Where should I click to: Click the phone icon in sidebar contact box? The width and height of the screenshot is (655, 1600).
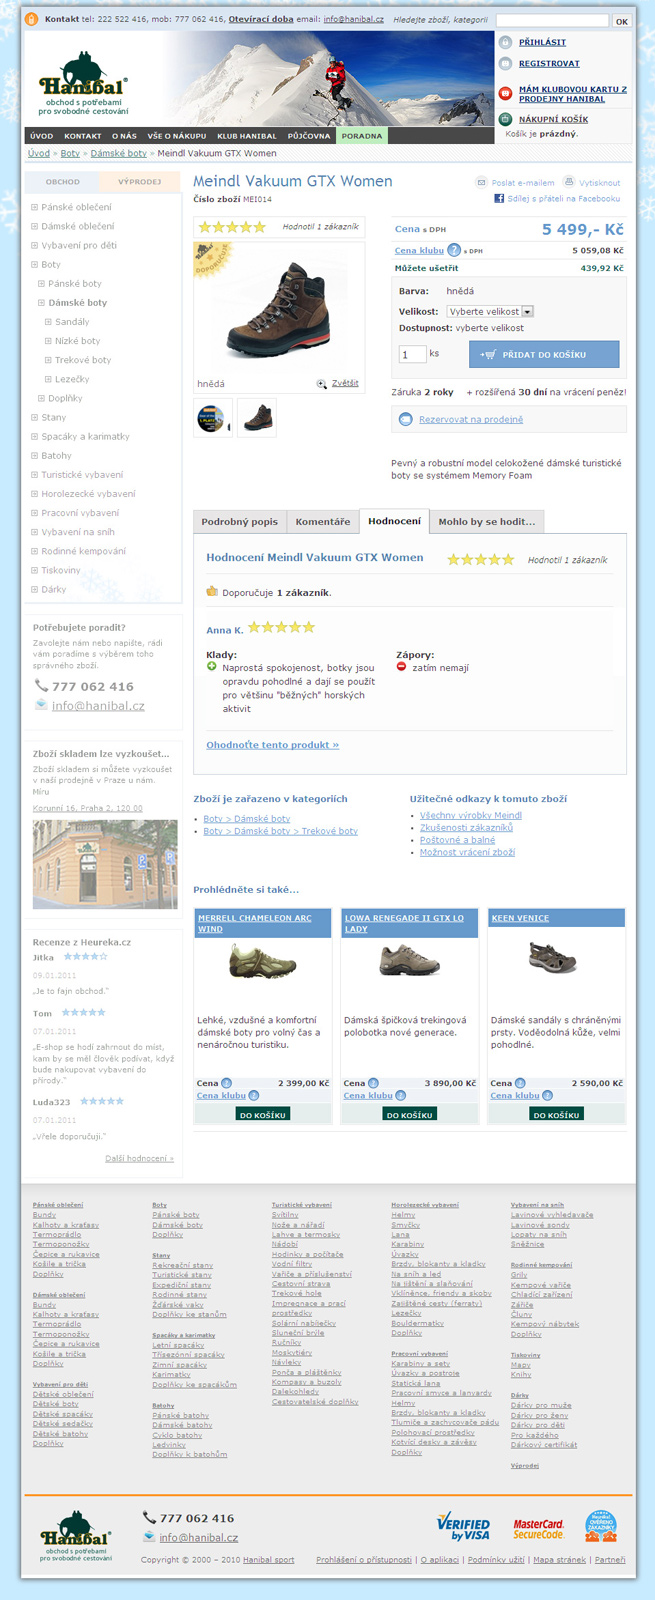[x=41, y=686]
